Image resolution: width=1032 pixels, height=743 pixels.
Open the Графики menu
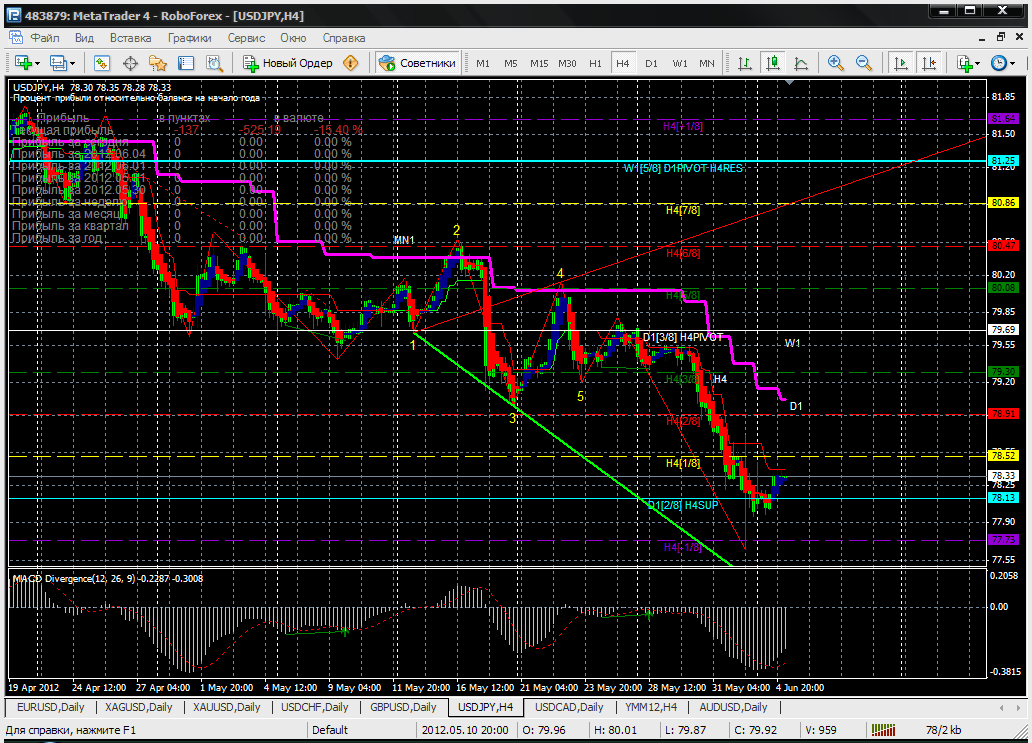(x=189, y=37)
